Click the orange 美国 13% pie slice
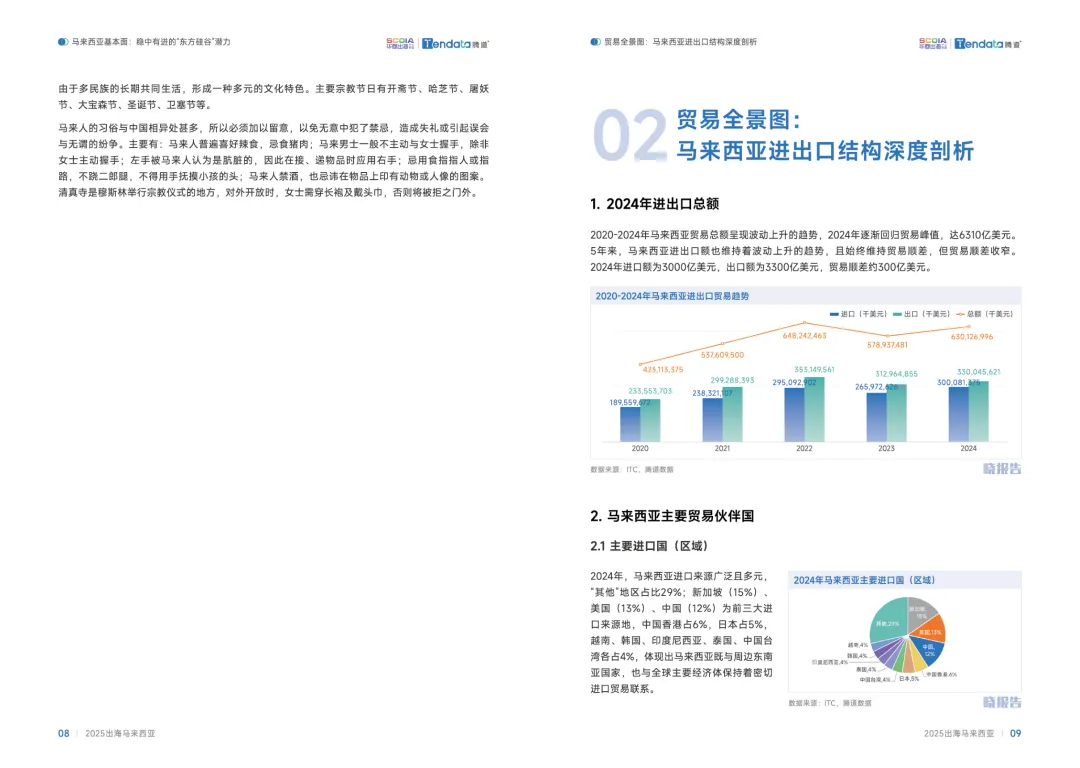The height and width of the screenshot is (768, 1080). 930,632
